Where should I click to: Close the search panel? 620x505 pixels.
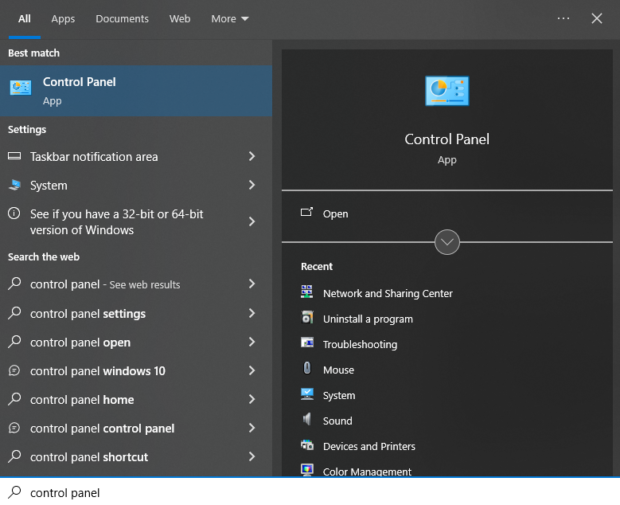(x=597, y=19)
